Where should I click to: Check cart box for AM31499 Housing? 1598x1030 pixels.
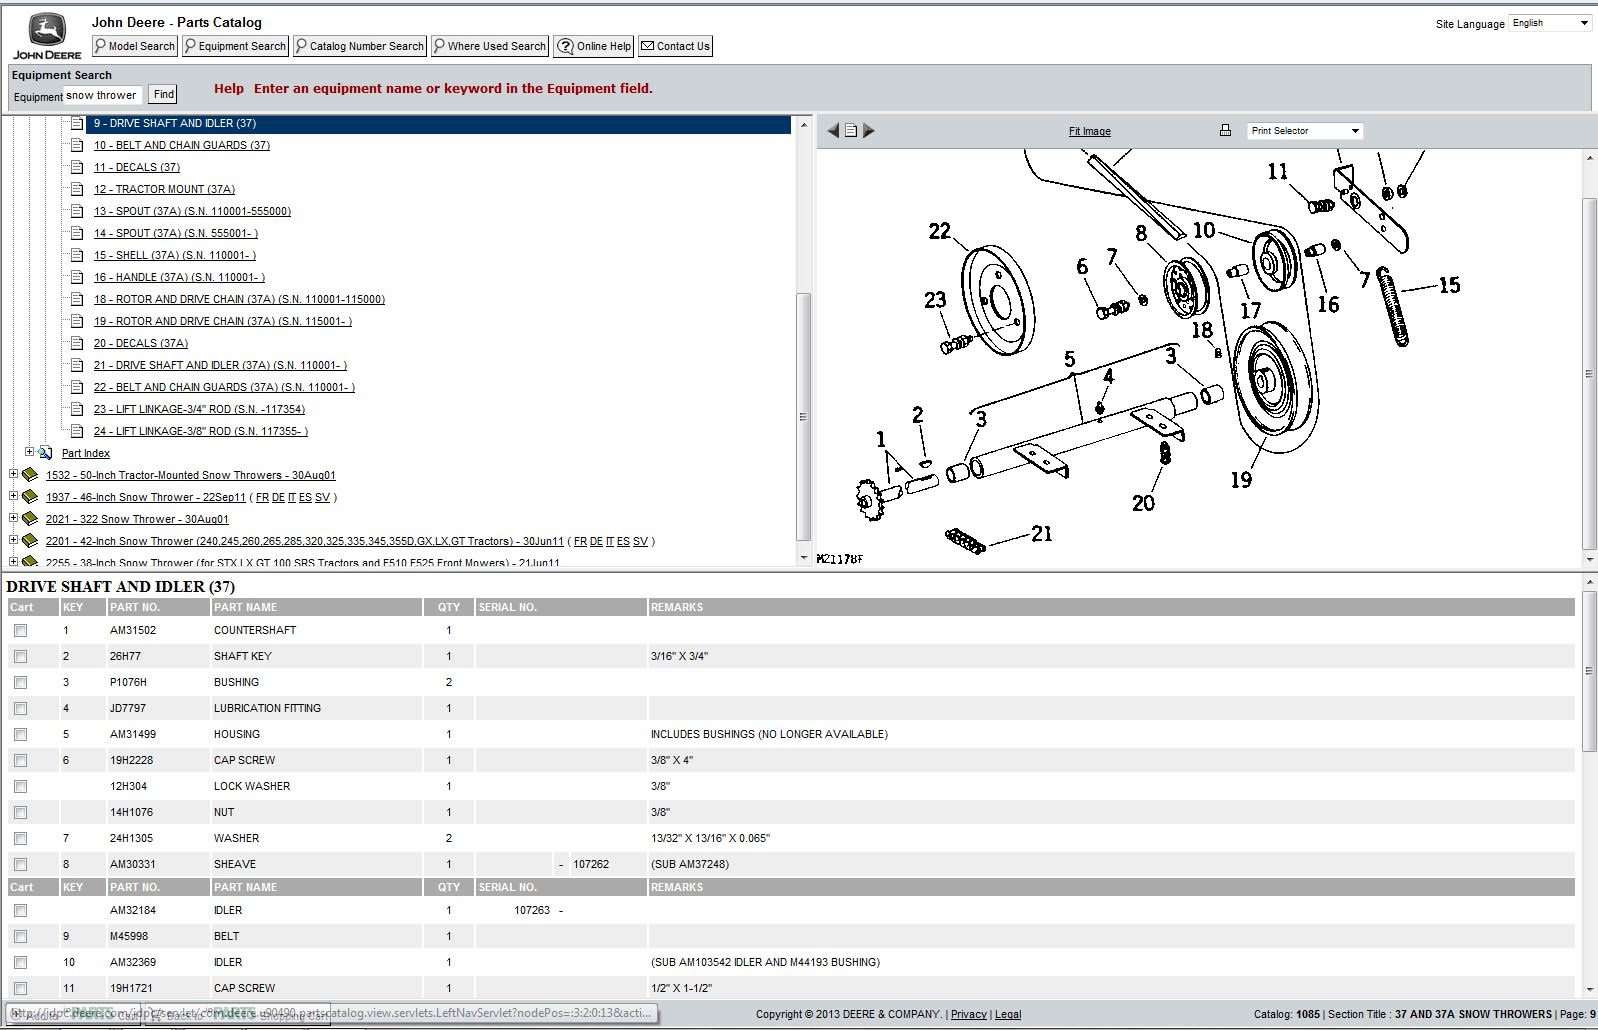pyautogui.click(x=20, y=735)
